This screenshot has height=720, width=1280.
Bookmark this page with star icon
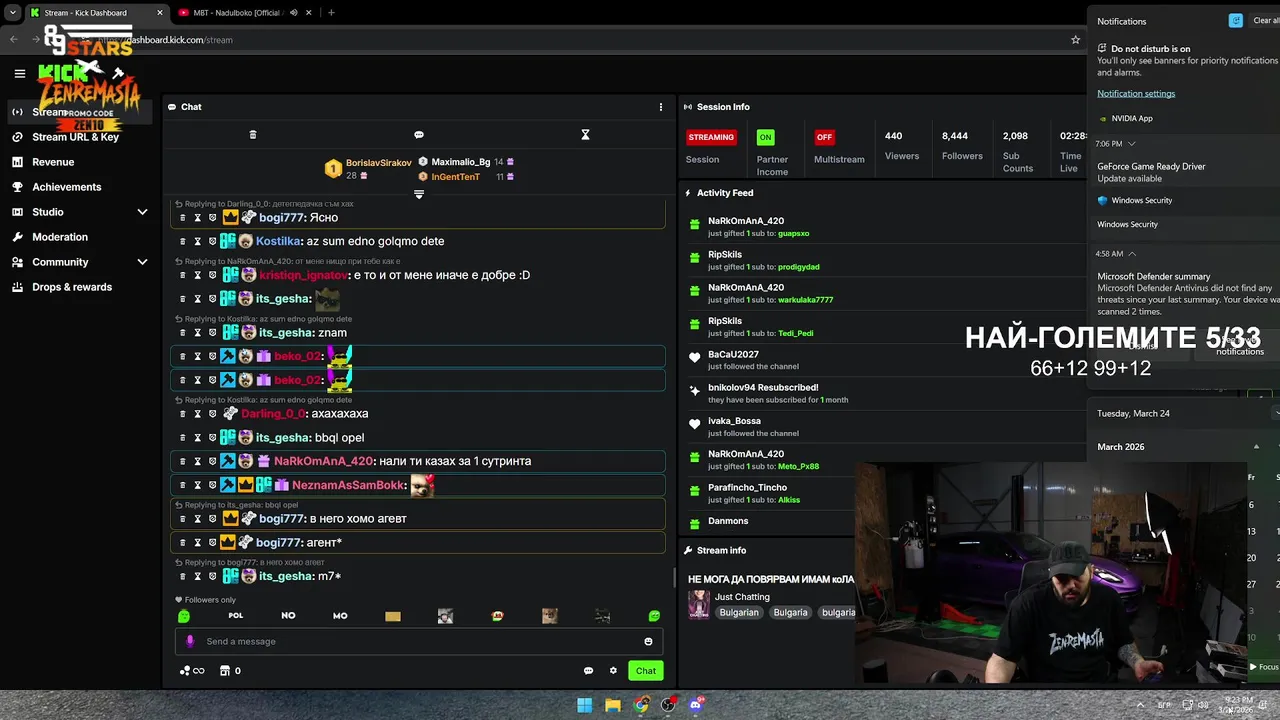pyautogui.click(x=1076, y=40)
